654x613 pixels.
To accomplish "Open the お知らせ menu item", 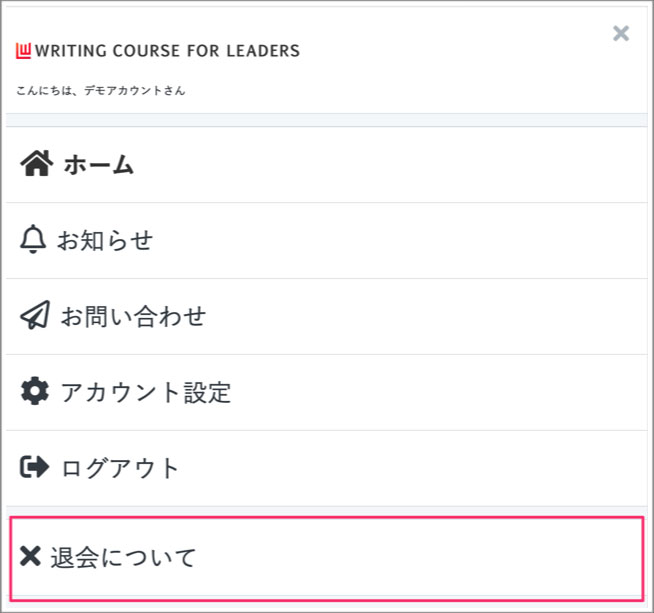I will (x=105, y=241).
